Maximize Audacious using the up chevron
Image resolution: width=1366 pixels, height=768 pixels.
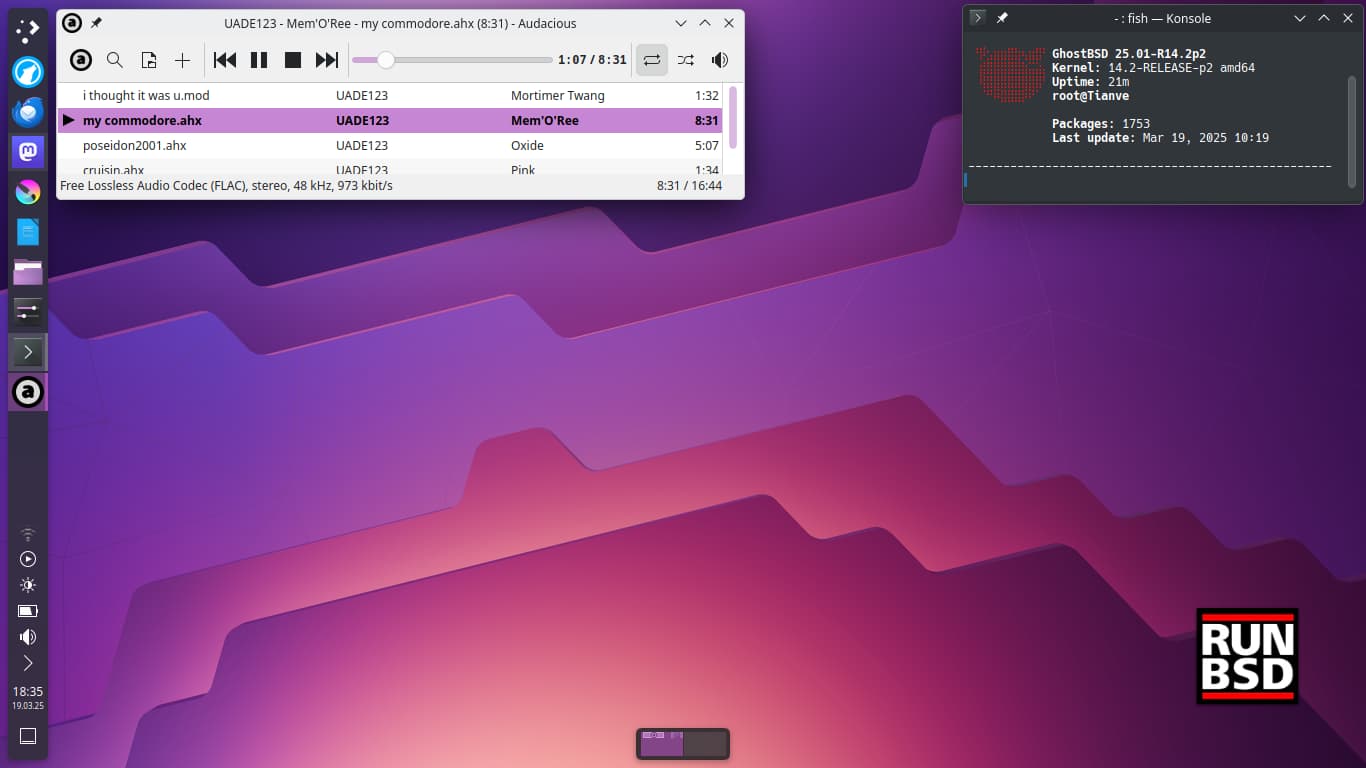(x=705, y=23)
